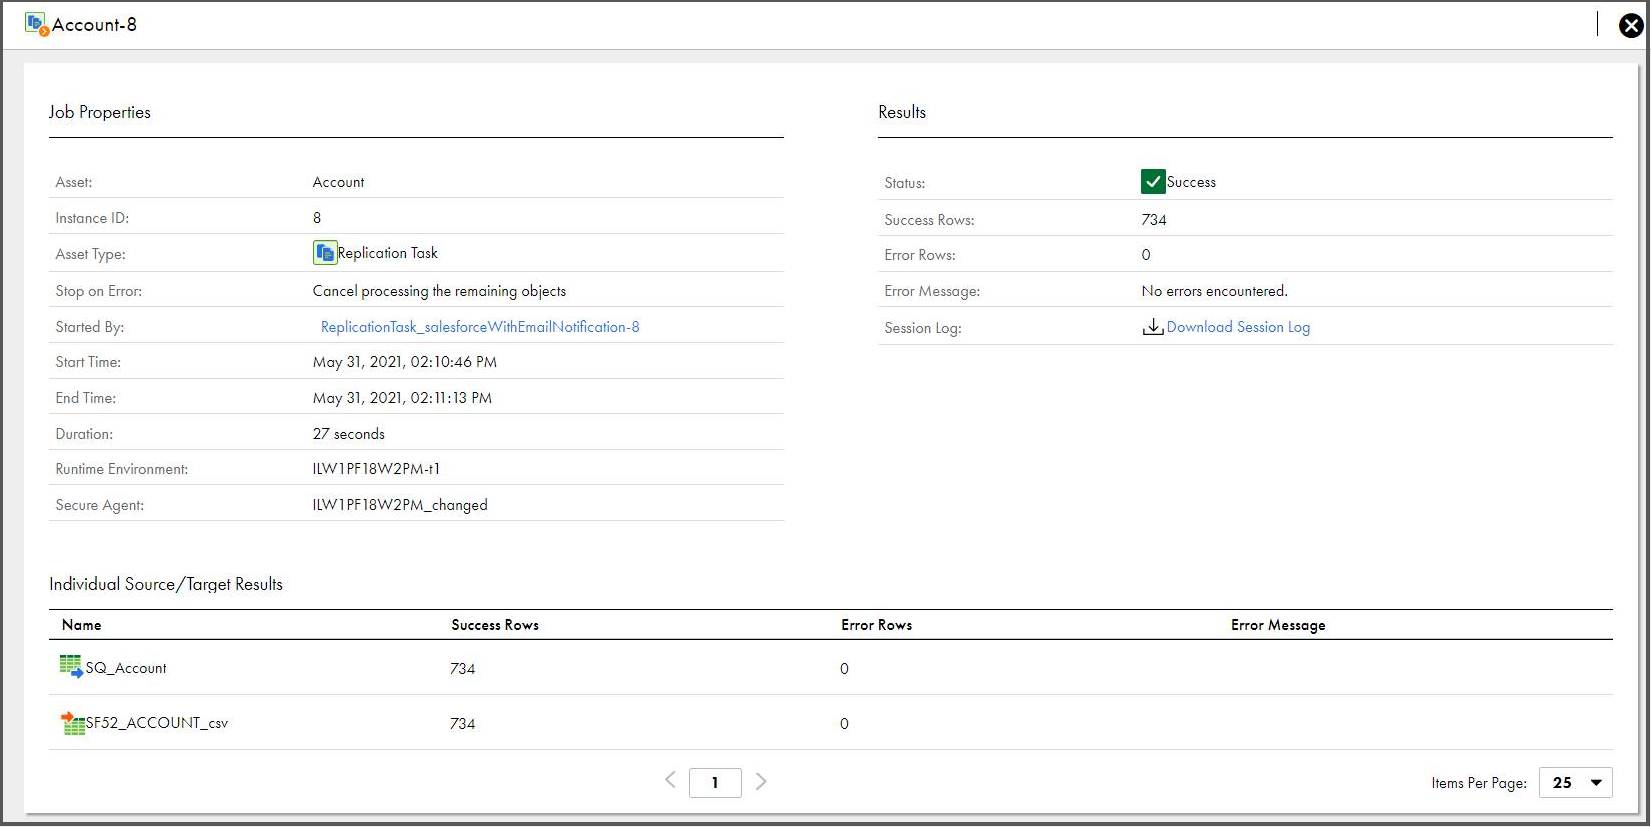
Task: Click the Duration value 27 seconds
Action: pyautogui.click(x=349, y=434)
